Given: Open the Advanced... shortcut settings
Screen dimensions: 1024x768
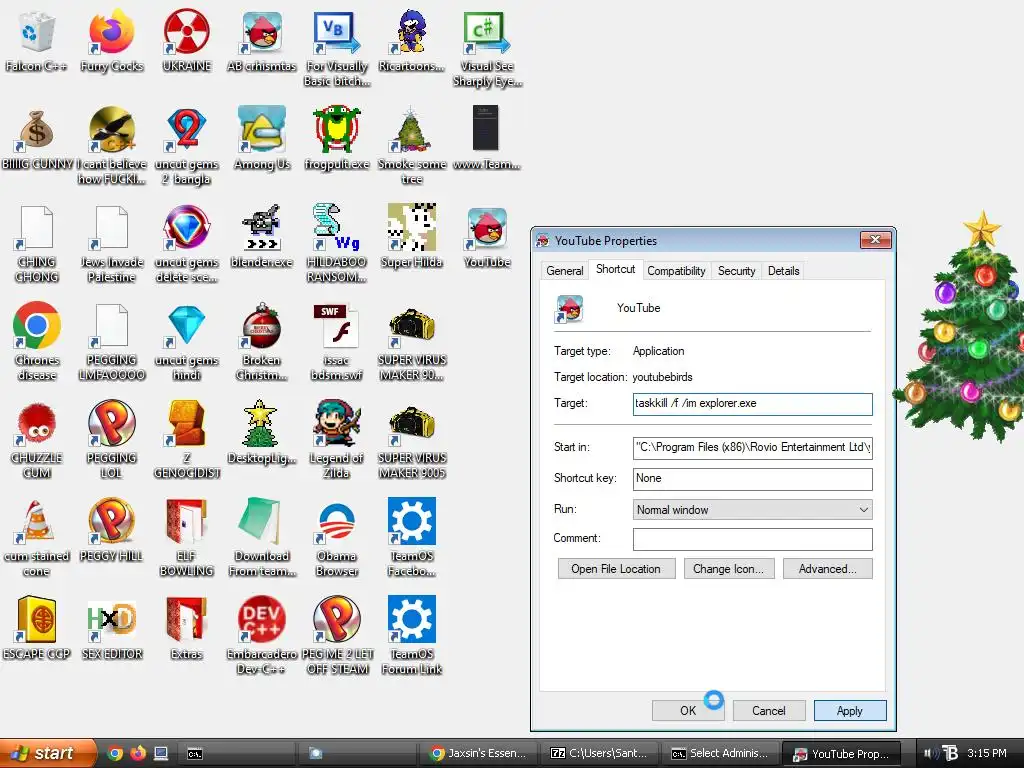Looking at the screenshot, I should [827, 569].
